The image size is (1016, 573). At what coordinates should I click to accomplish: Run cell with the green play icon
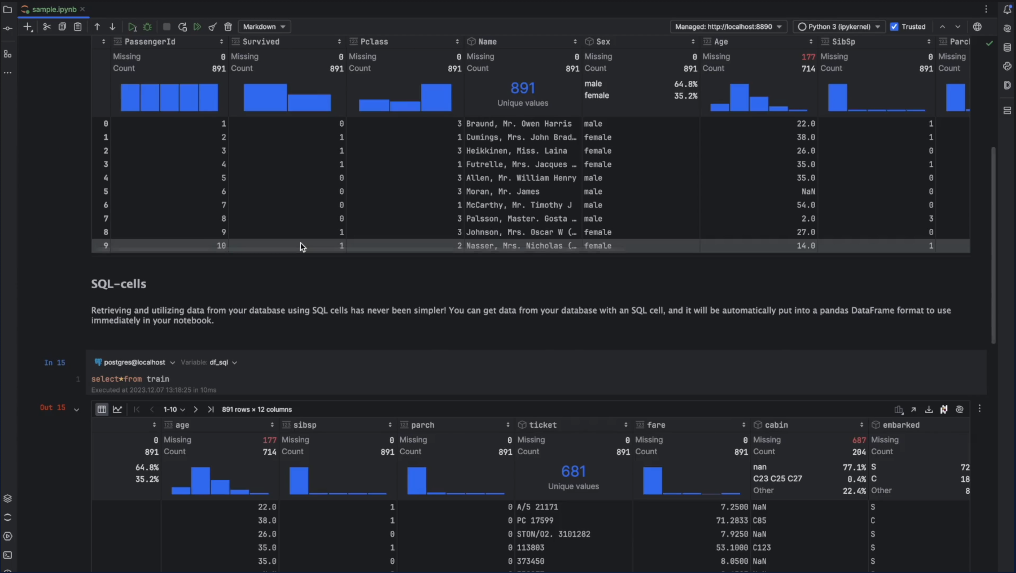(132, 27)
